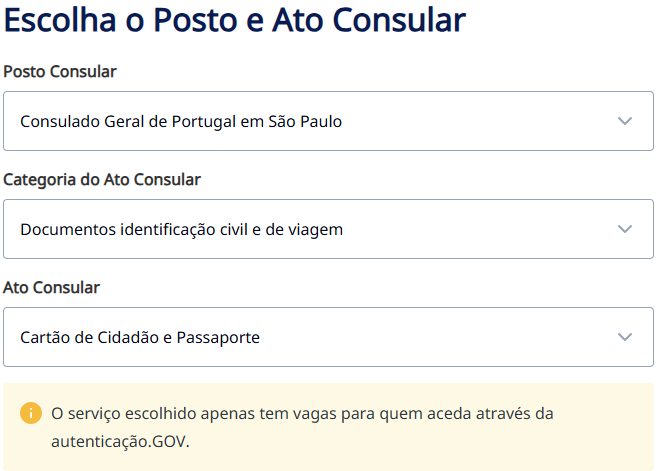Click the word 'Passaporte' in the third field
The image size is (663, 471).
(218, 338)
